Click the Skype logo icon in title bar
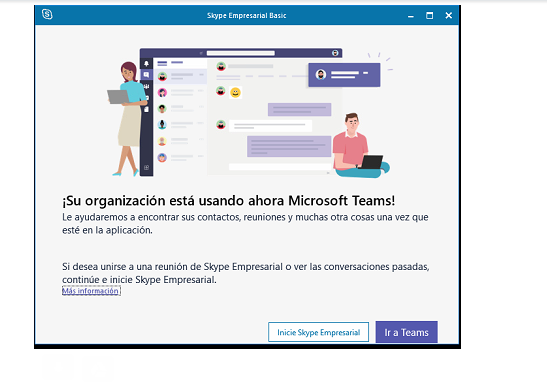This screenshot has height=385, width=547. 47,15
